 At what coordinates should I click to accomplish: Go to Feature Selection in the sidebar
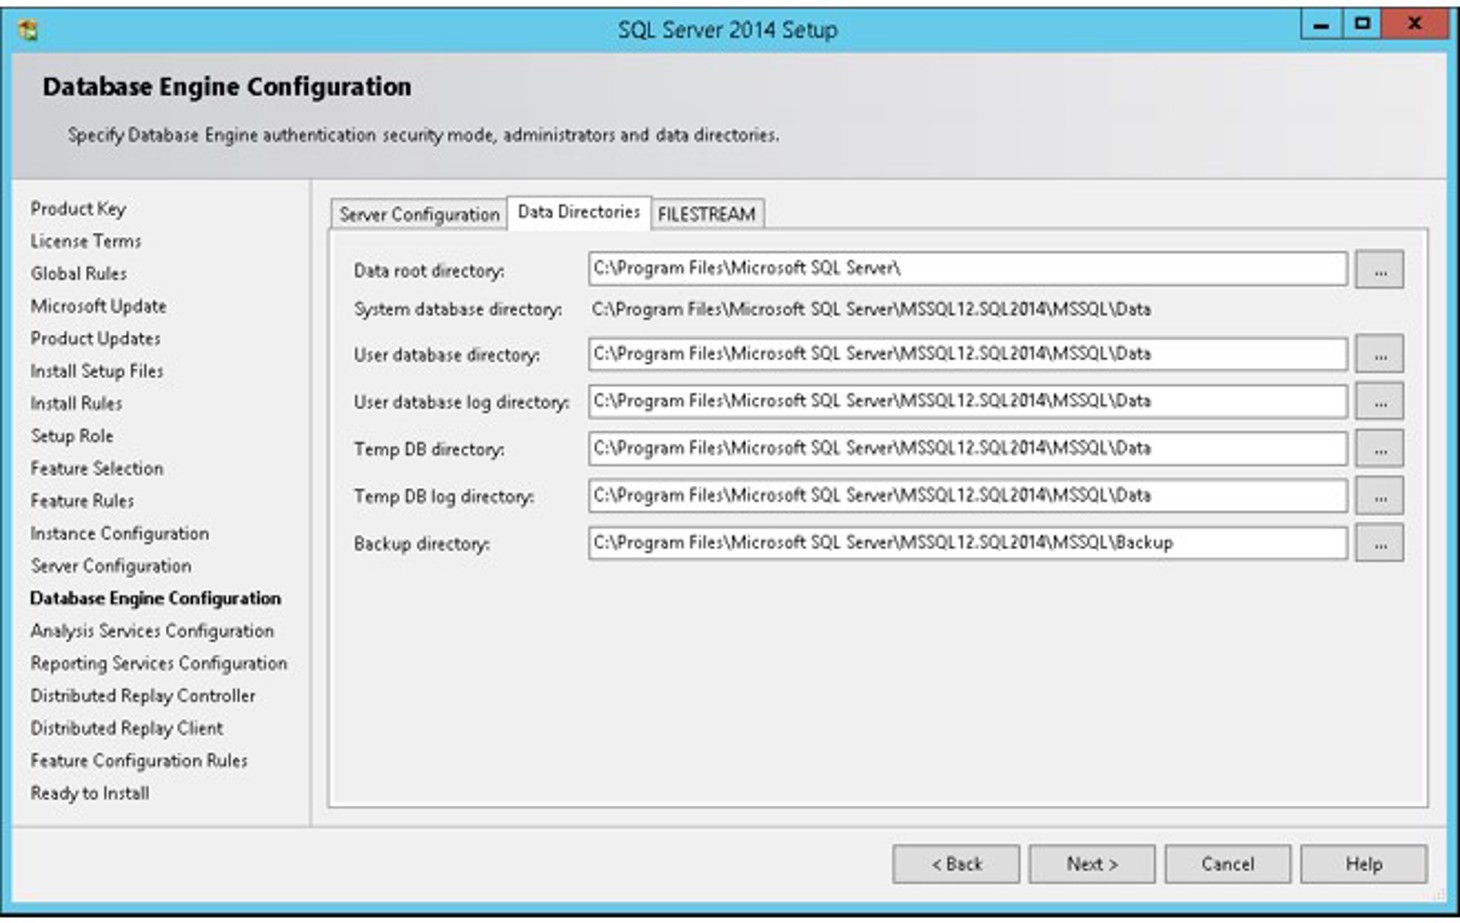click(x=96, y=468)
